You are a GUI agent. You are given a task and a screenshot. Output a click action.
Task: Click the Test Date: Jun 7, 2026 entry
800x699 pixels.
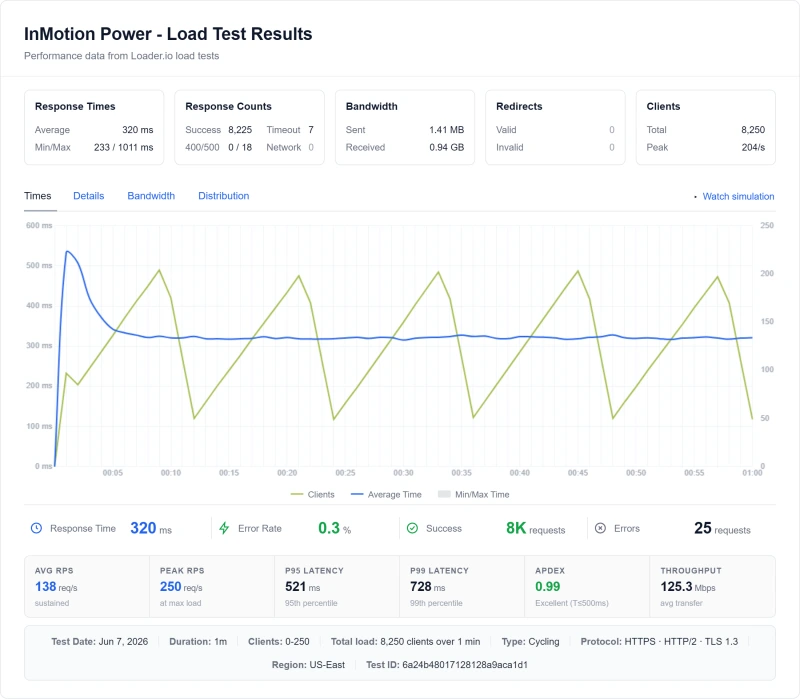[99, 641]
